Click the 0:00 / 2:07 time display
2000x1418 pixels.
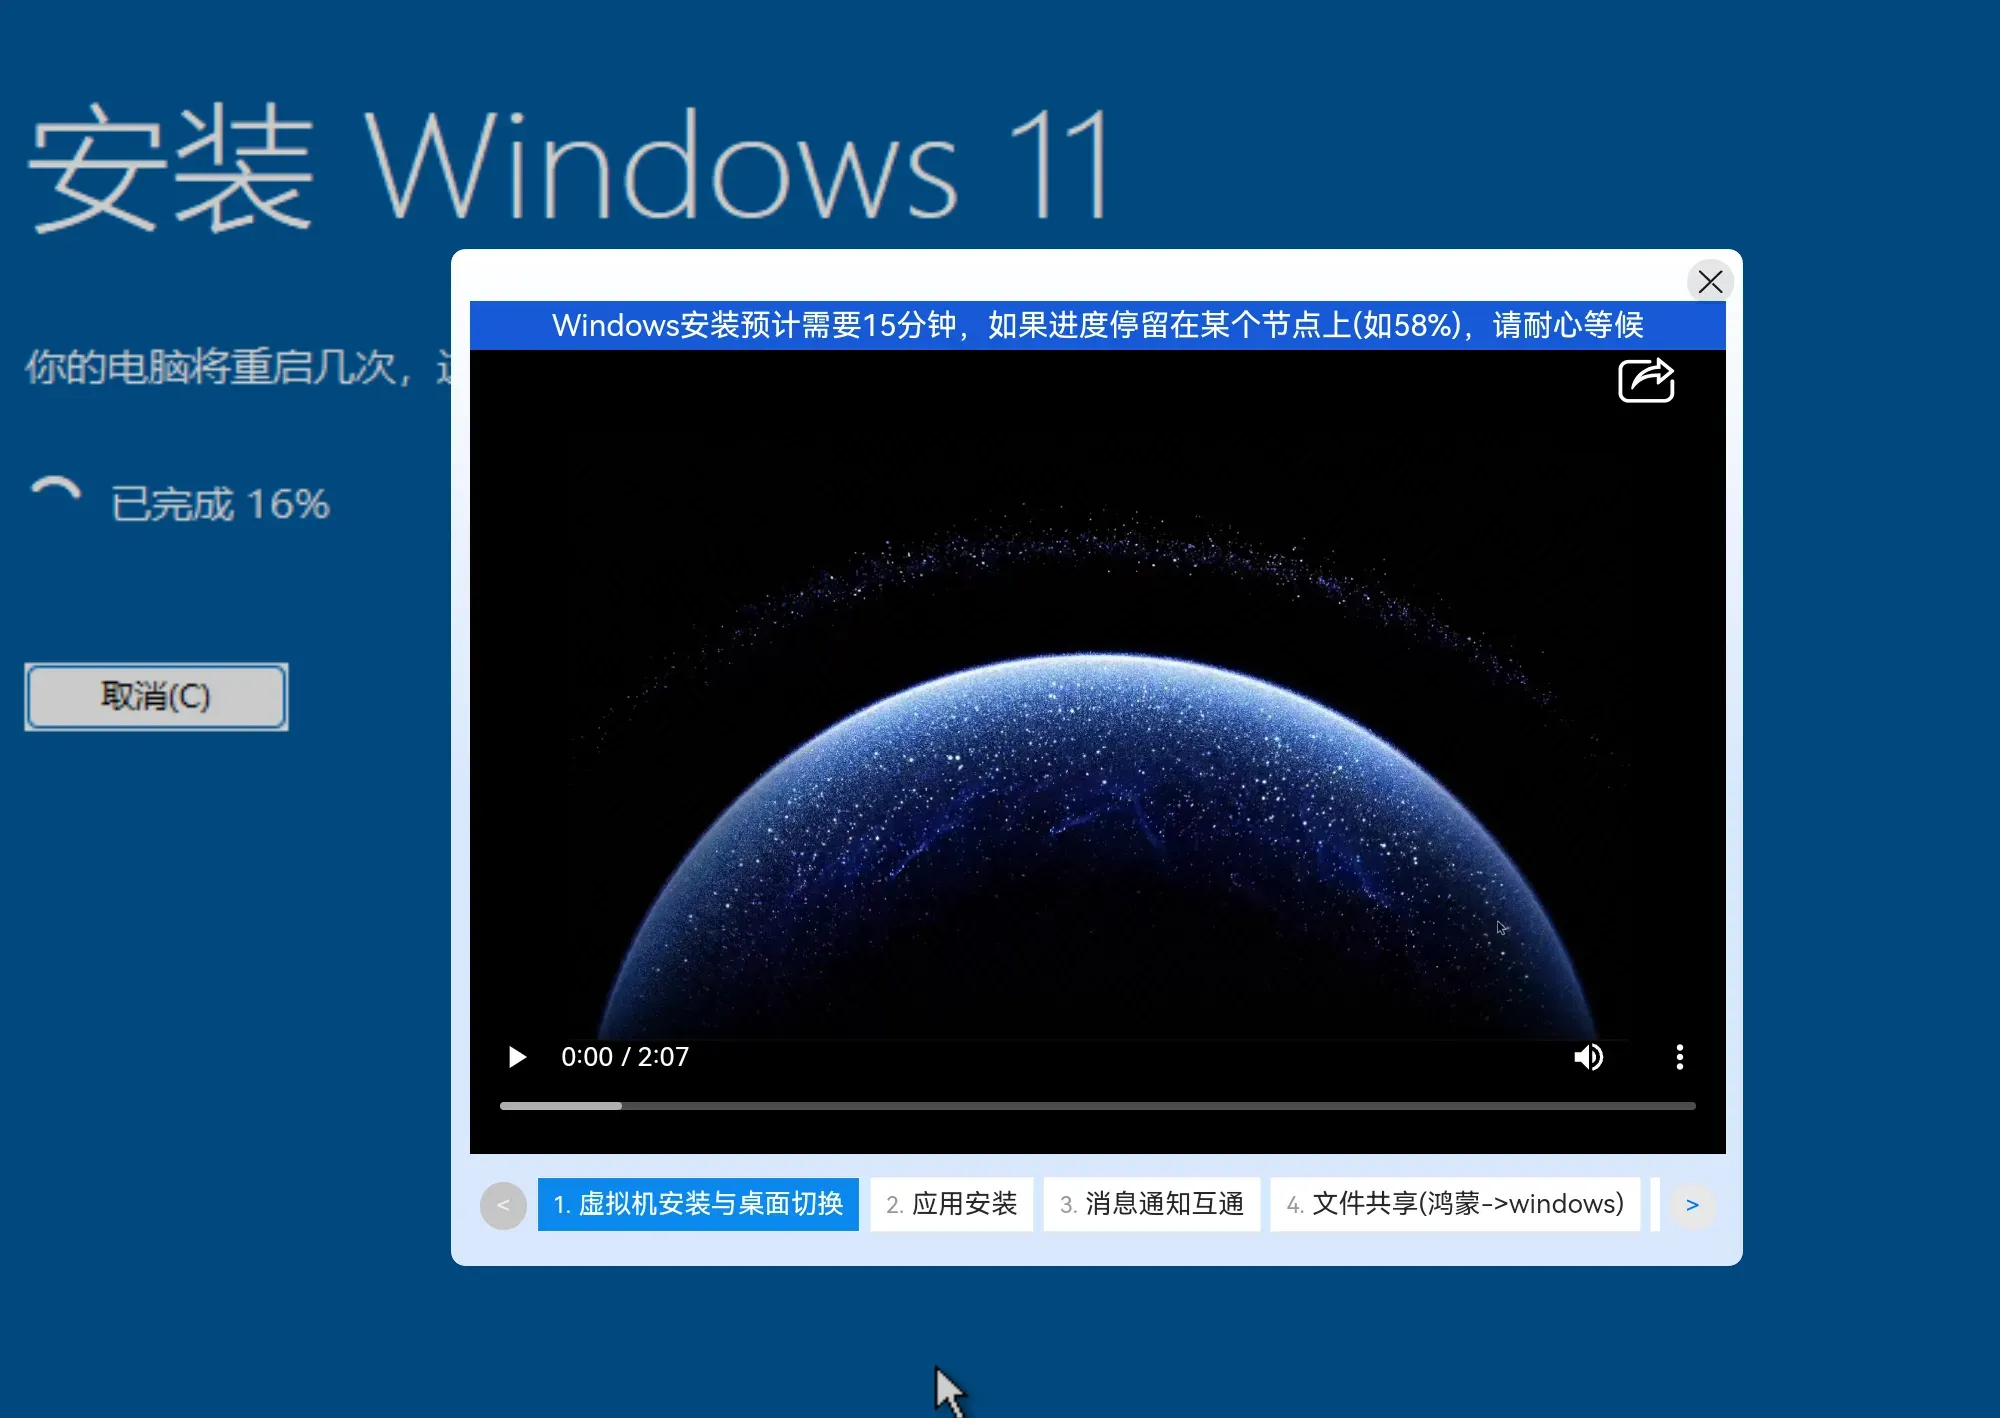625,1057
